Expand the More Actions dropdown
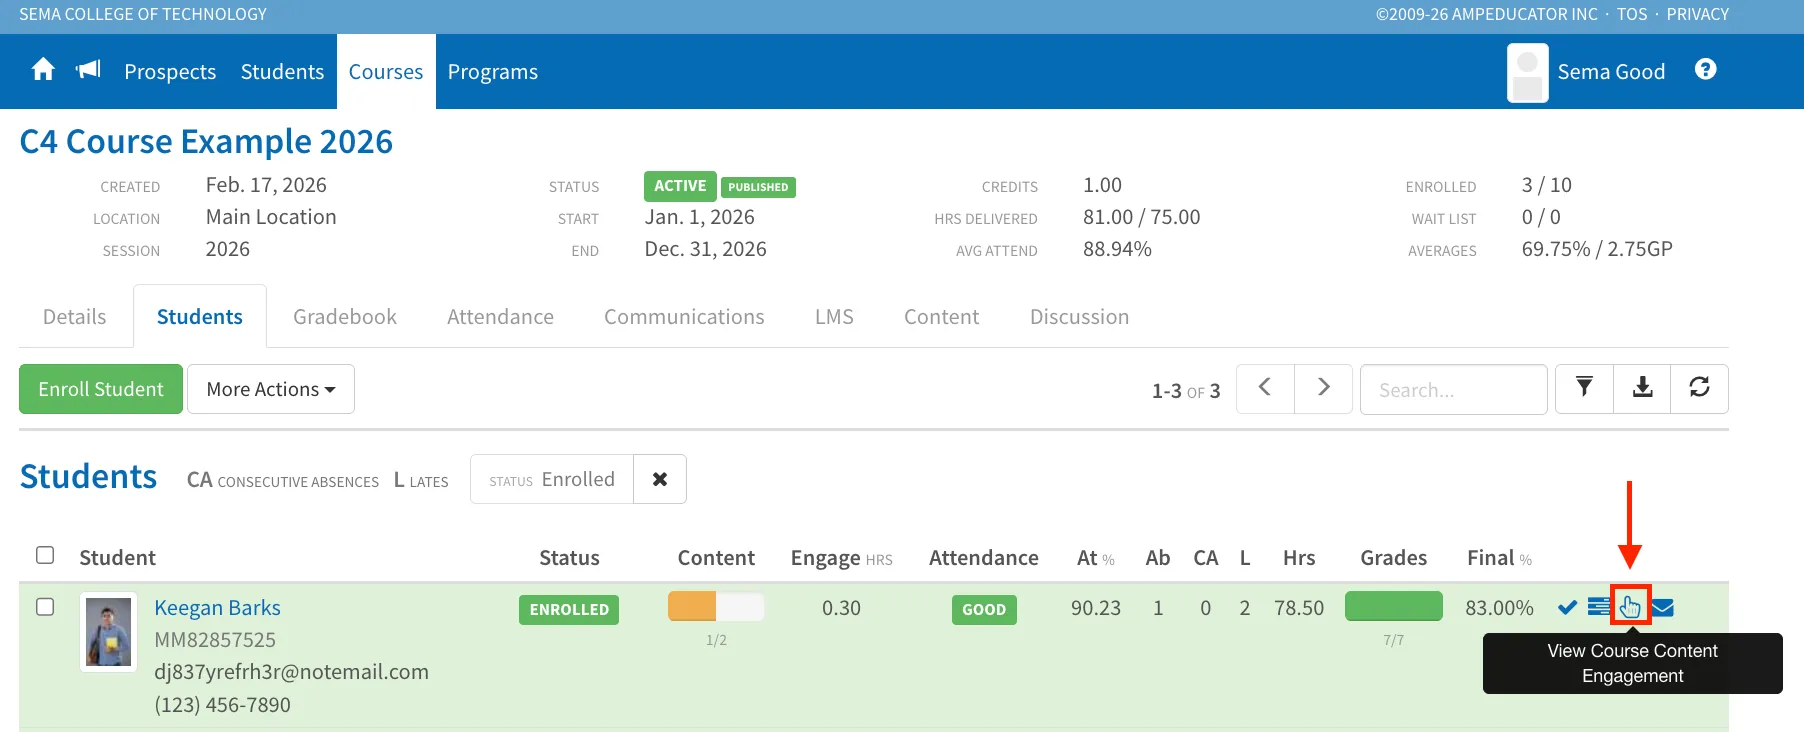Viewport: 1804px width, 732px height. [x=271, y=389]
